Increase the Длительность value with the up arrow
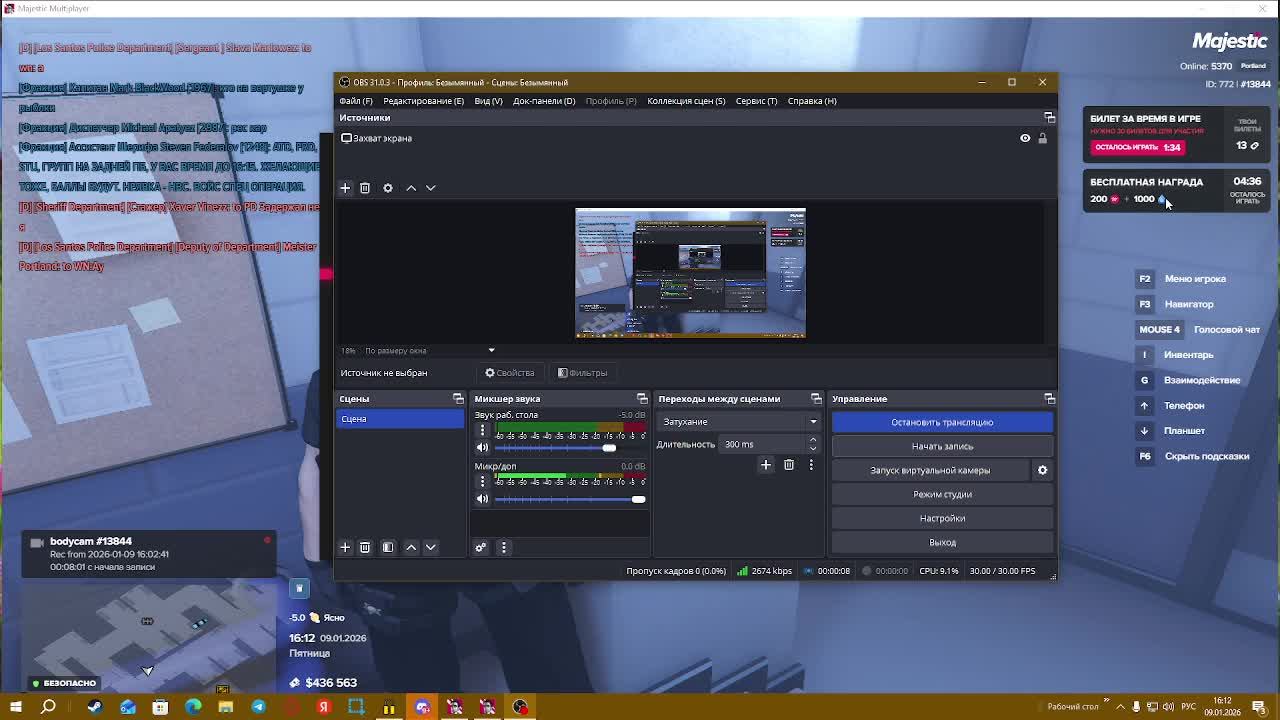The width and height of the screenshot is (1280, 720). (812, 440)
